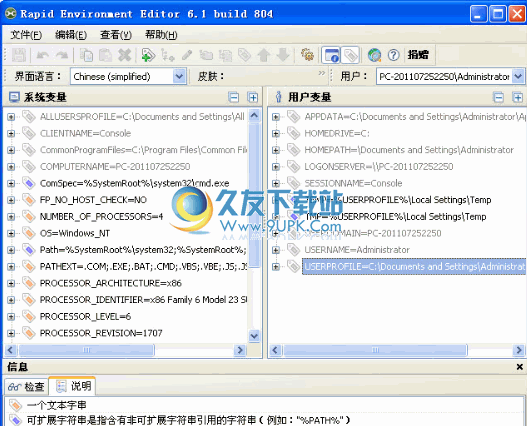The image size is (527, 426).
Task: Click the Add value tree icon
Action: click(167, 55)
